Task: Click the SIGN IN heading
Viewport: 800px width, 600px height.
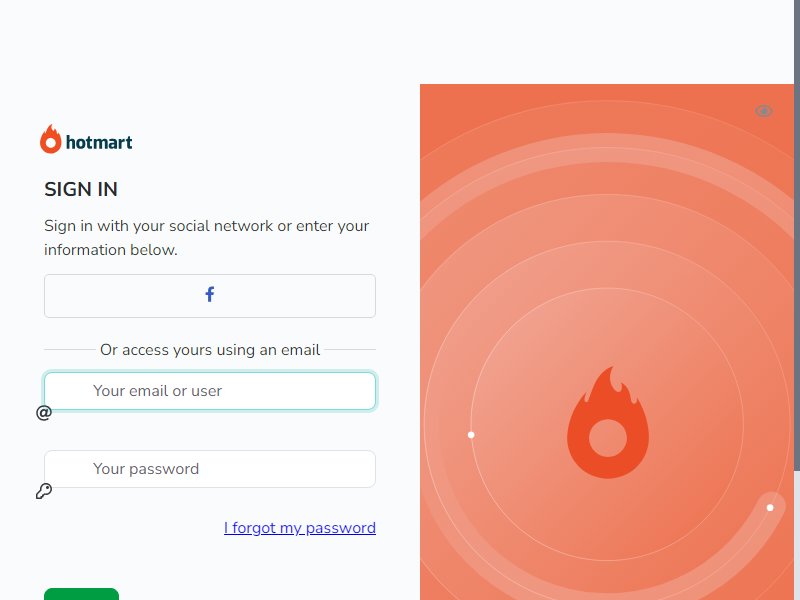Action: pos(81,189)
